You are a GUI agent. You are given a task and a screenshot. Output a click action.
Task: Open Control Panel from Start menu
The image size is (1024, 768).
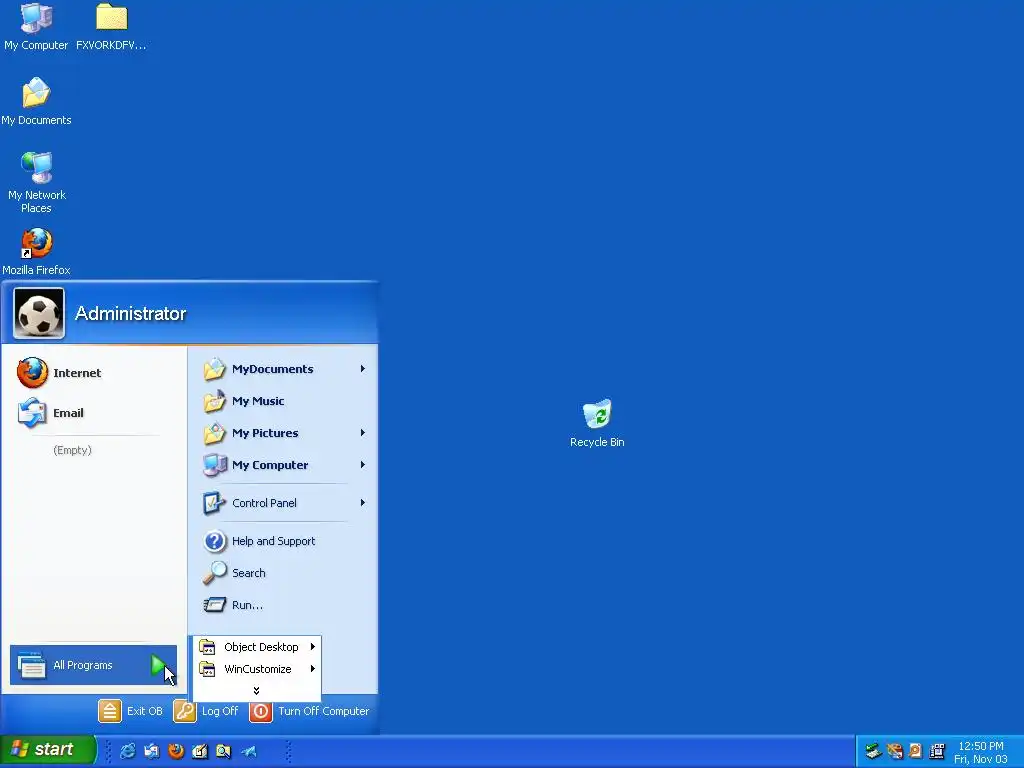(x=284, y=503)
